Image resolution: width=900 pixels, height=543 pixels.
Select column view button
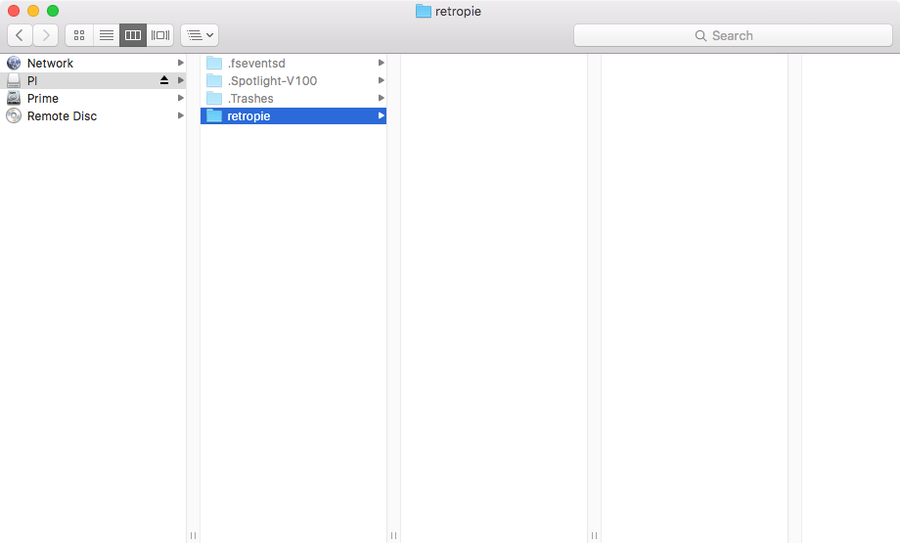click(133, 35)
